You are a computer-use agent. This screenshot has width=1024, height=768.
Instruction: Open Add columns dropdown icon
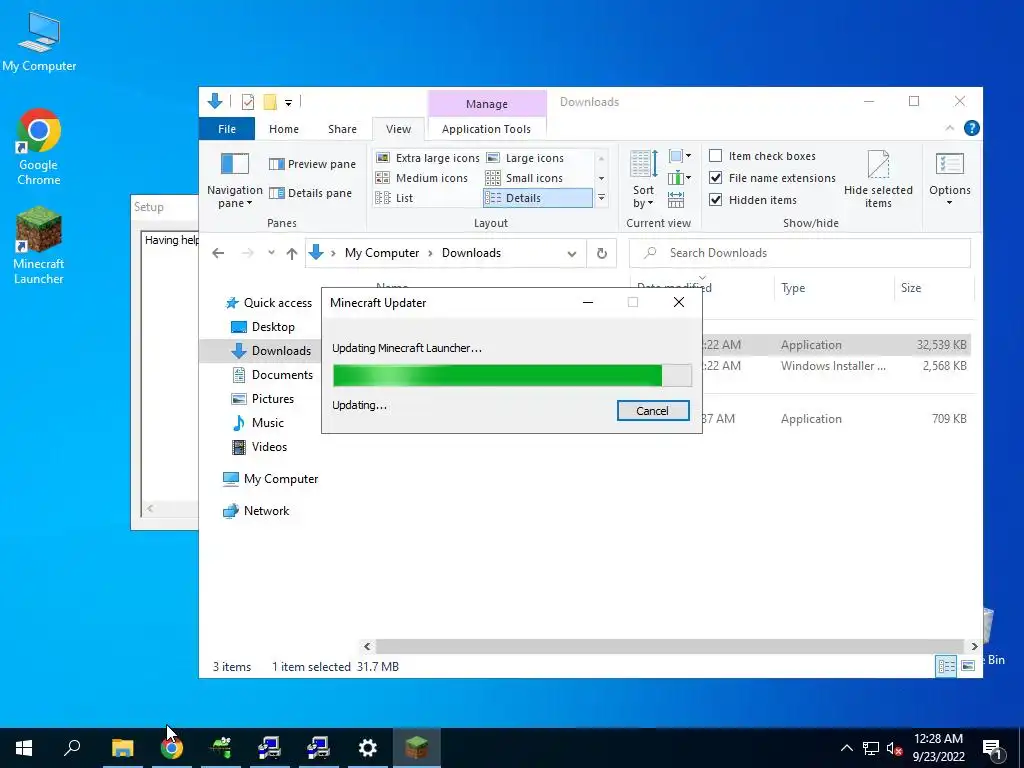pos(680,178)
